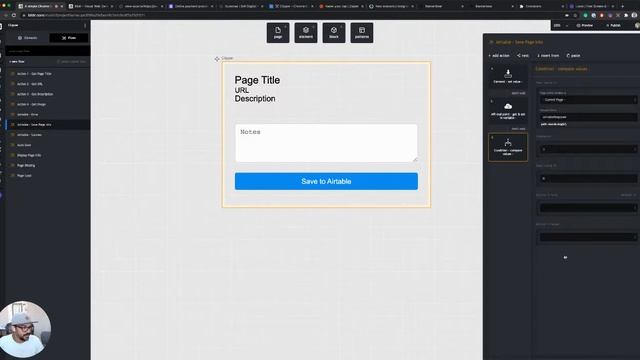640x360 pixels.
Task: Click the Preview button
Action: 584,25
